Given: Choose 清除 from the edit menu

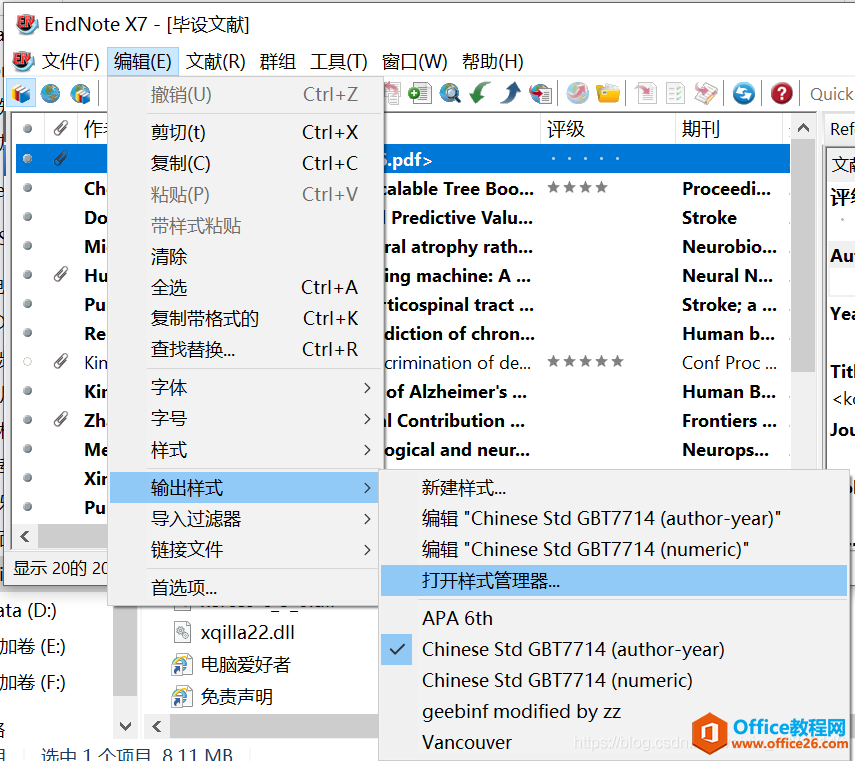Looking at the screenshot, I should [x=244, y=256].
